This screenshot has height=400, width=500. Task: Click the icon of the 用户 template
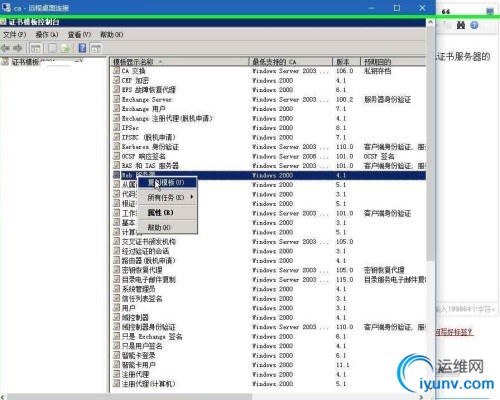click(x=116, y=308)
